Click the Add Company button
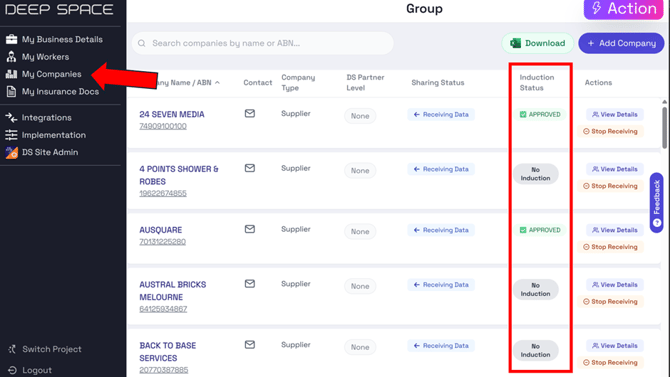Screen dimensions: 670x377 click(621, 43)
